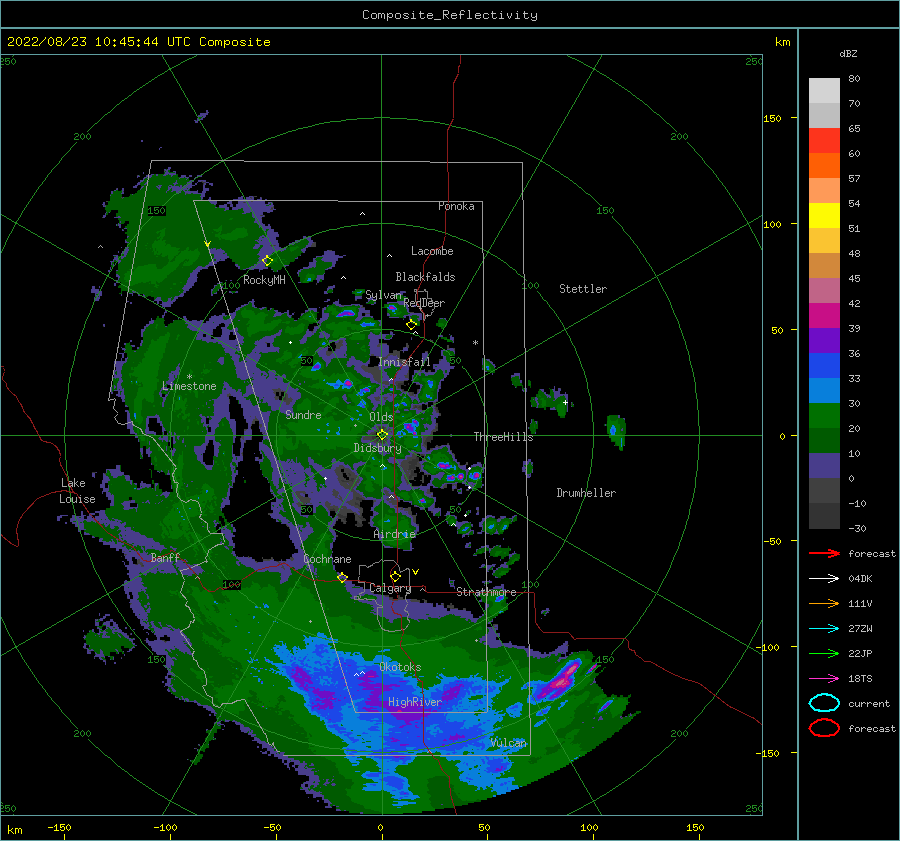Pick the lightest gray 70-80 dBZ swatch

click(824, 91)
